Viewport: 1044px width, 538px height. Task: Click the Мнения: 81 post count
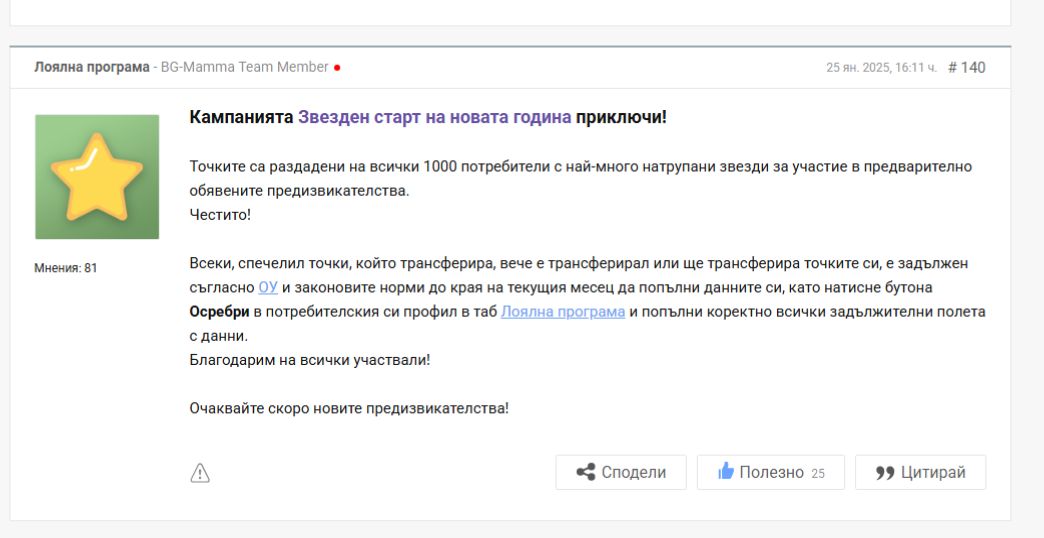coord(66,268)
